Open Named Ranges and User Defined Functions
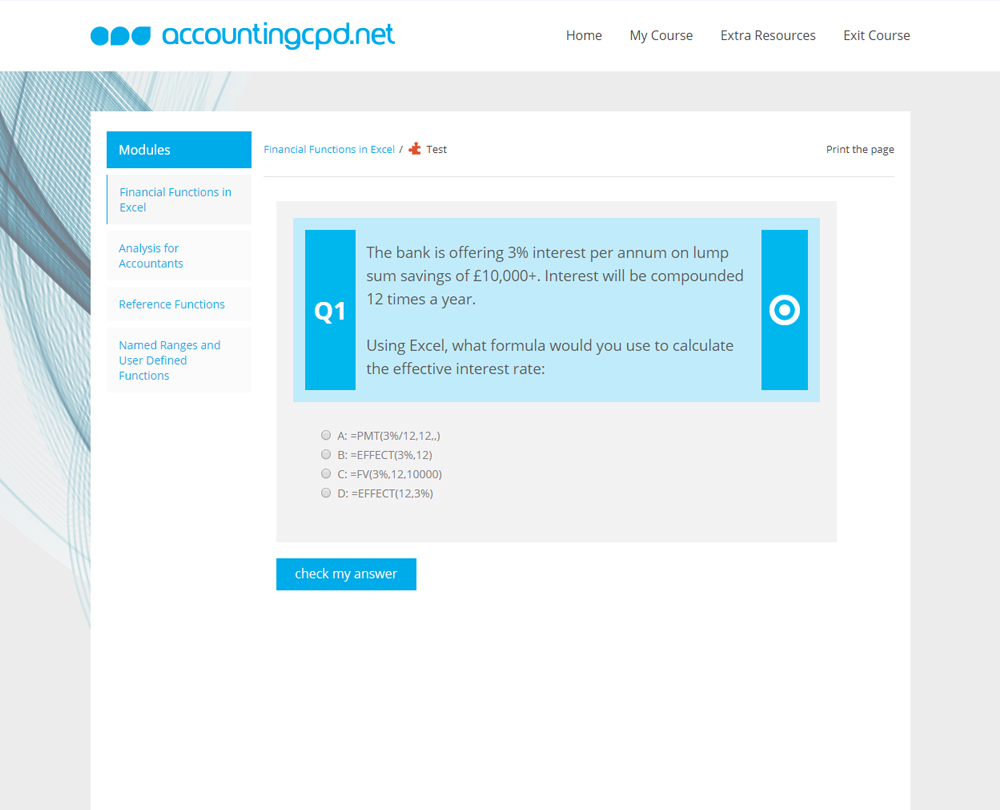 point(169,360)
